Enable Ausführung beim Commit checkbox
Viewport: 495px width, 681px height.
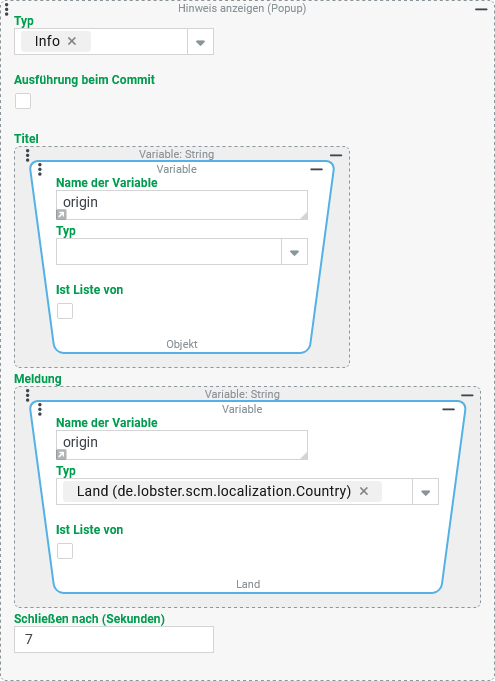(23, 101)
